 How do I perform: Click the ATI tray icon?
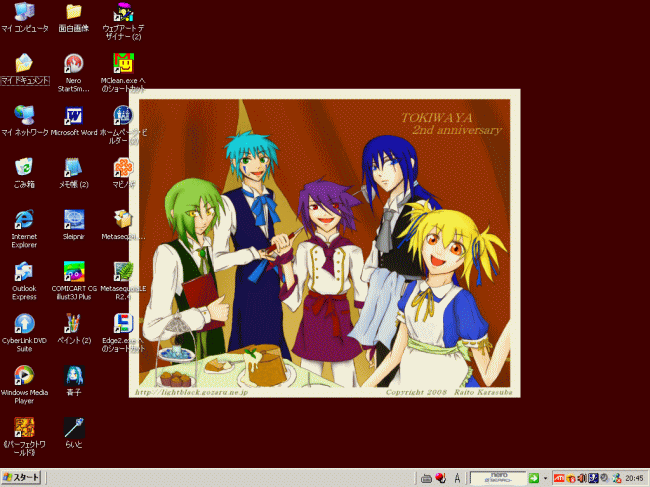(559, 478)
